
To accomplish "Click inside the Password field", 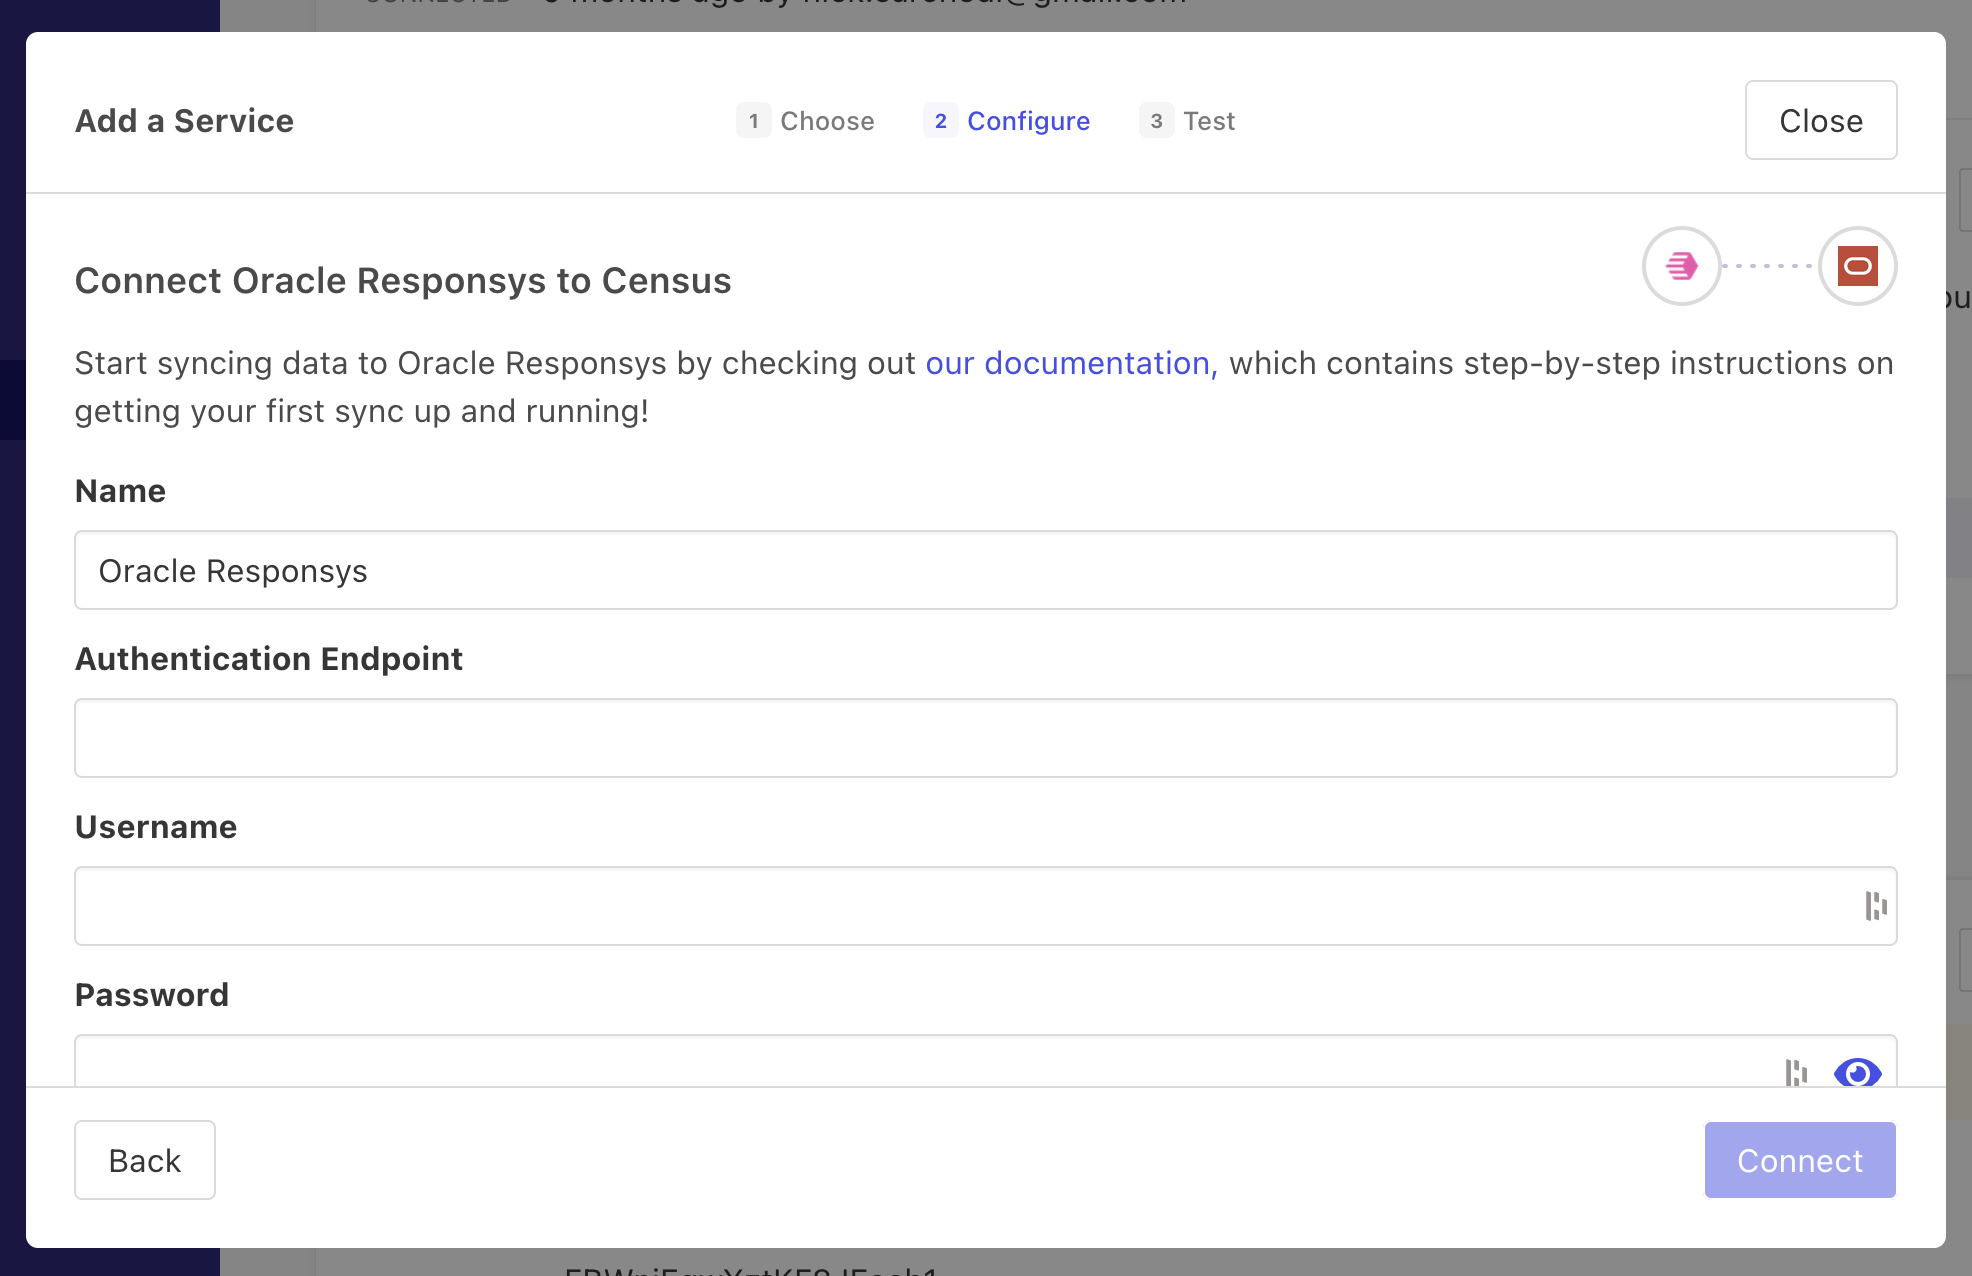I will coord(920,1064).
